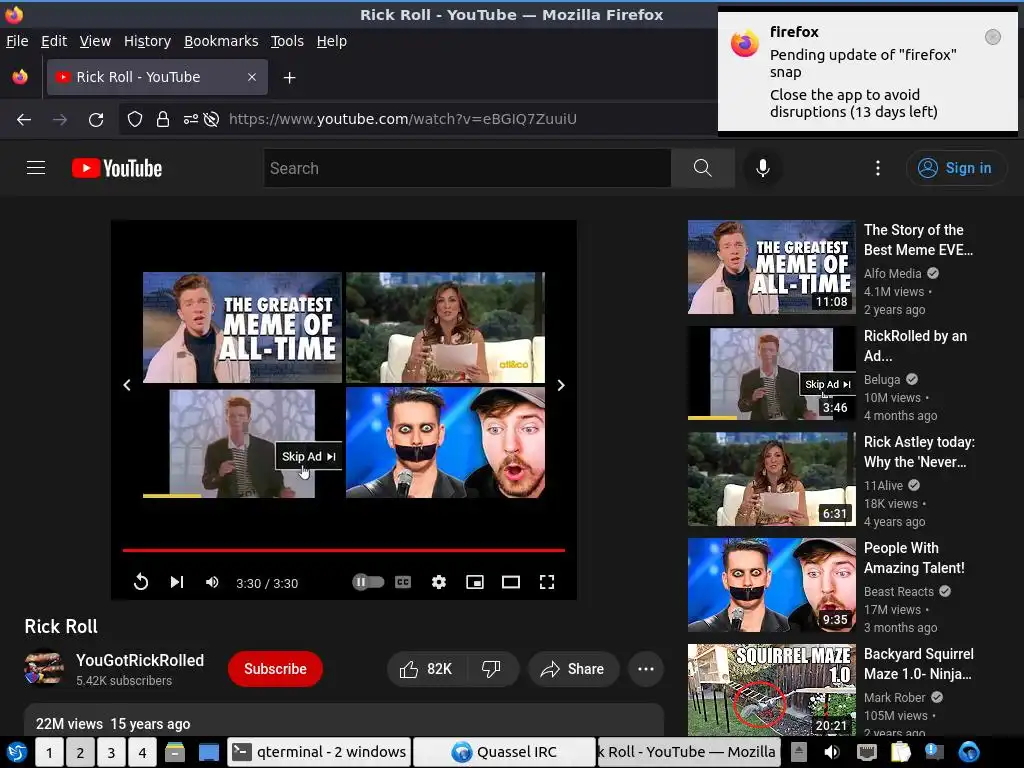Open the Rick Astley today sidebar thumbnail
Image resolution: width=1024 pixels, height=768 pixels.
771,479
